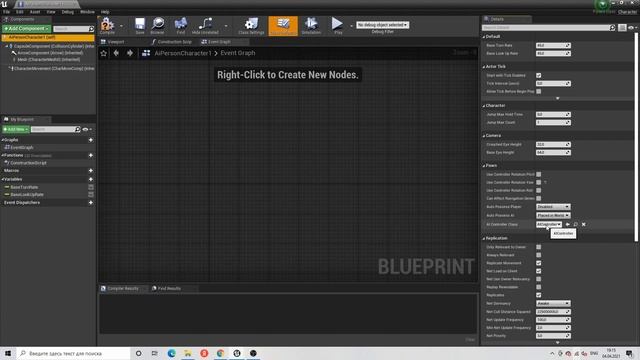Open the debug object filter dropdown
This screenshot has height=360, width=640.
(x=382, y=25)
